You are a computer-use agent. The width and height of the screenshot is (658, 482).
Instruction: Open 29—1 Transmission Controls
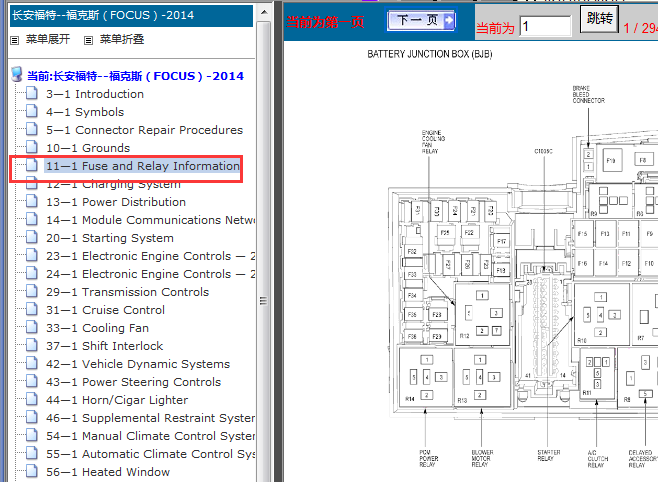point(128,292)
